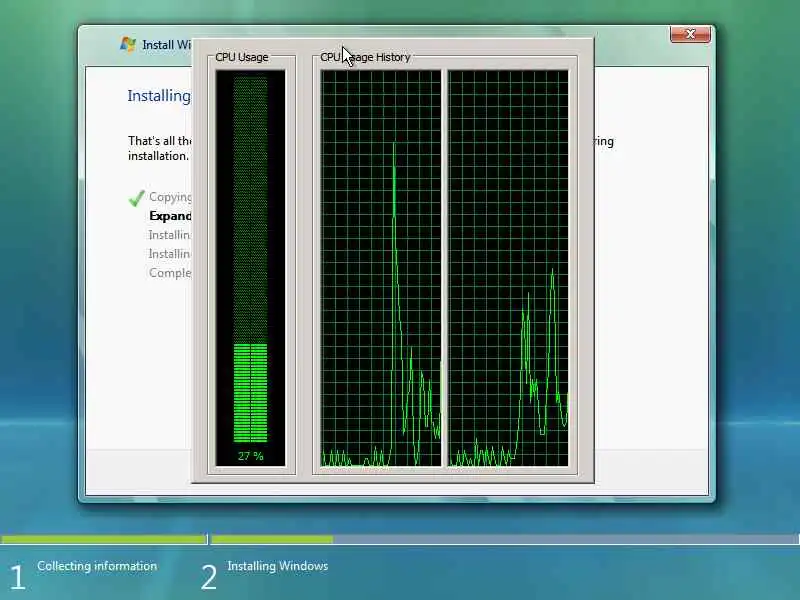
Task: Click the 'Installing Windows' stage label
Action: pos(278,566)
